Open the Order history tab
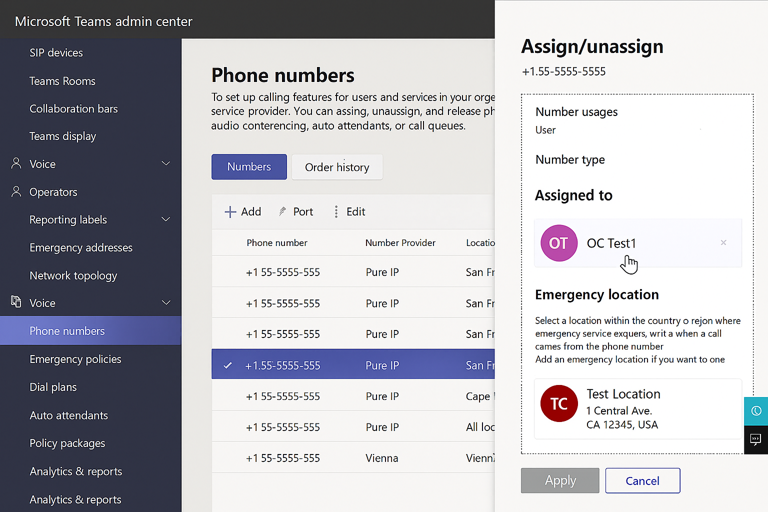The image size is (768, 512). [337, 167]
